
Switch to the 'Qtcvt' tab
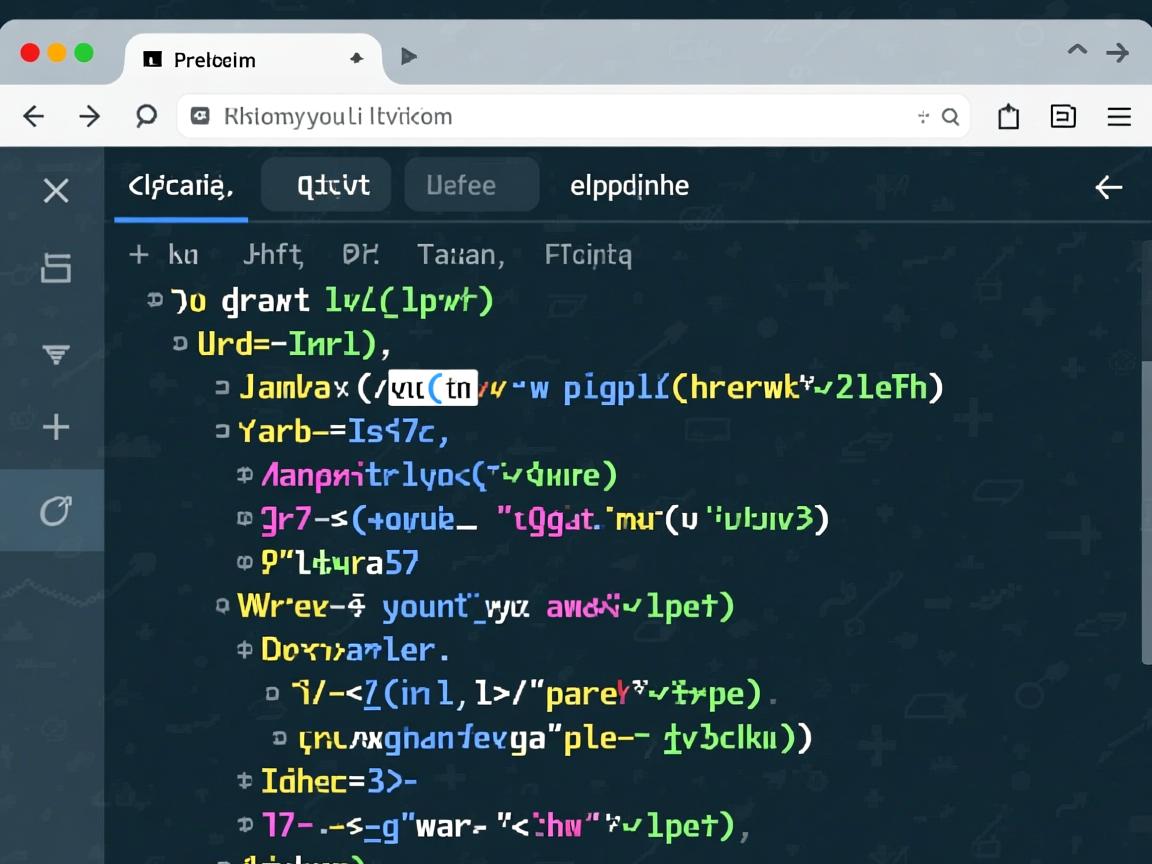pyautogui.click(x=333, y=186)
